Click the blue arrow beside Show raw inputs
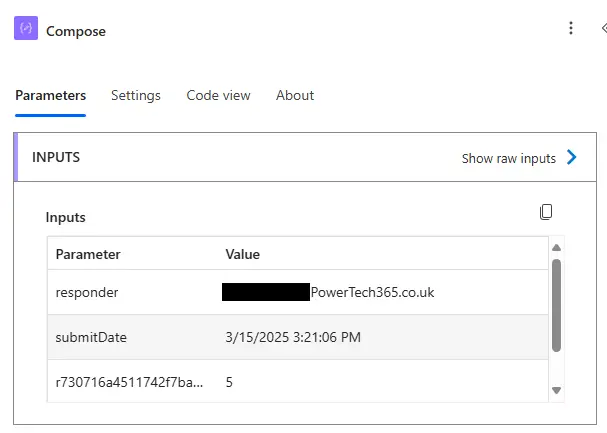Screen dimensions: 607x433 coord(572,157)
